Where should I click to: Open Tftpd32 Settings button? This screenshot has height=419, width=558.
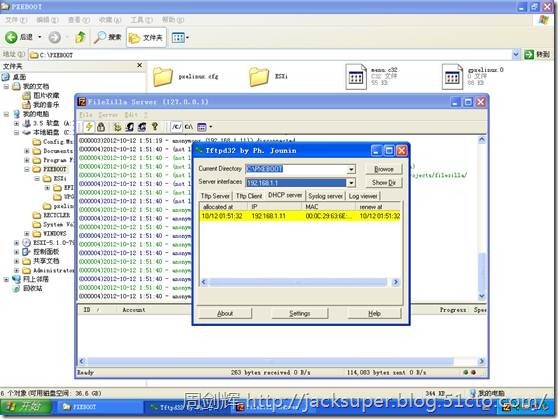coord(300,313)
